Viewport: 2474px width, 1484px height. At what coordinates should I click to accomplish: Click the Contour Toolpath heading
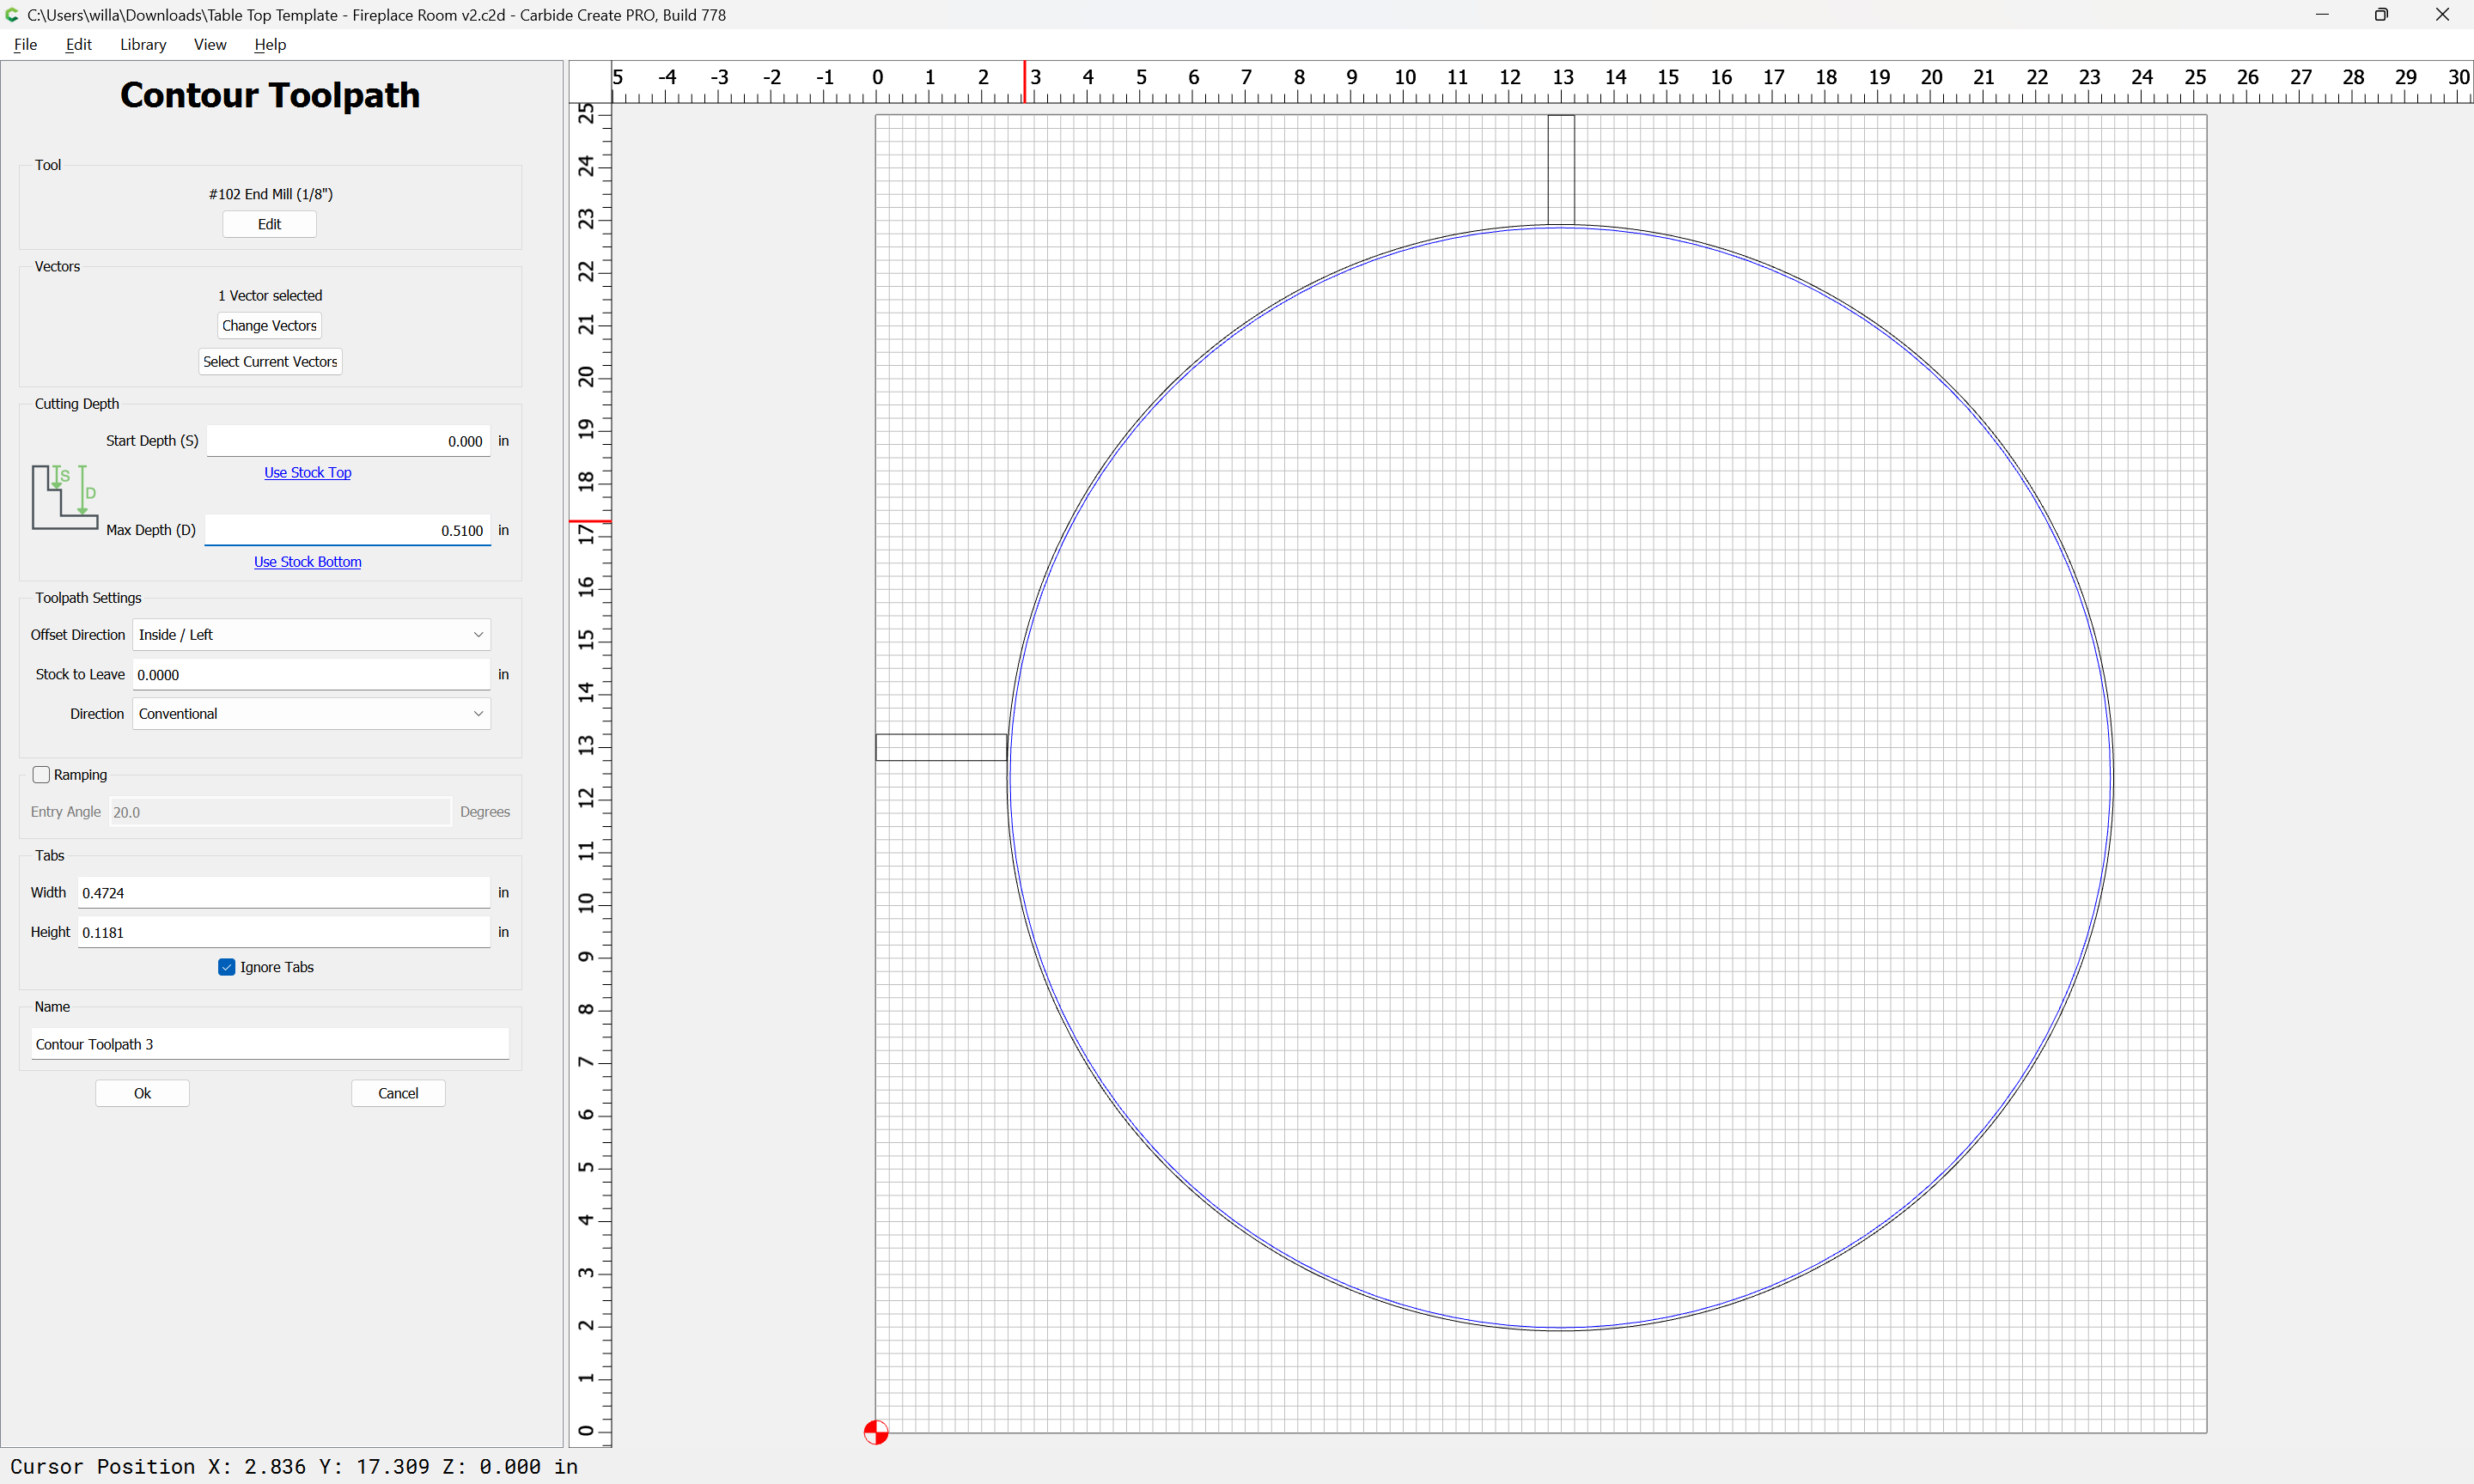270,95
